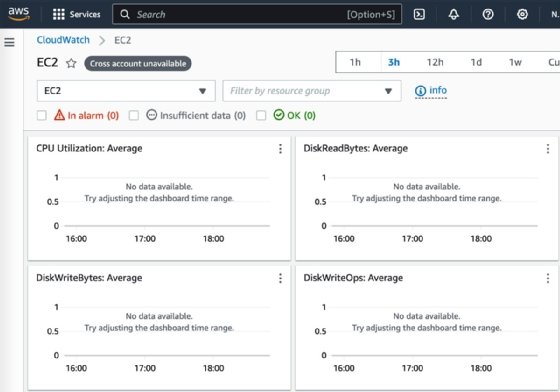Open the help question mark icon

pos(488,14)
